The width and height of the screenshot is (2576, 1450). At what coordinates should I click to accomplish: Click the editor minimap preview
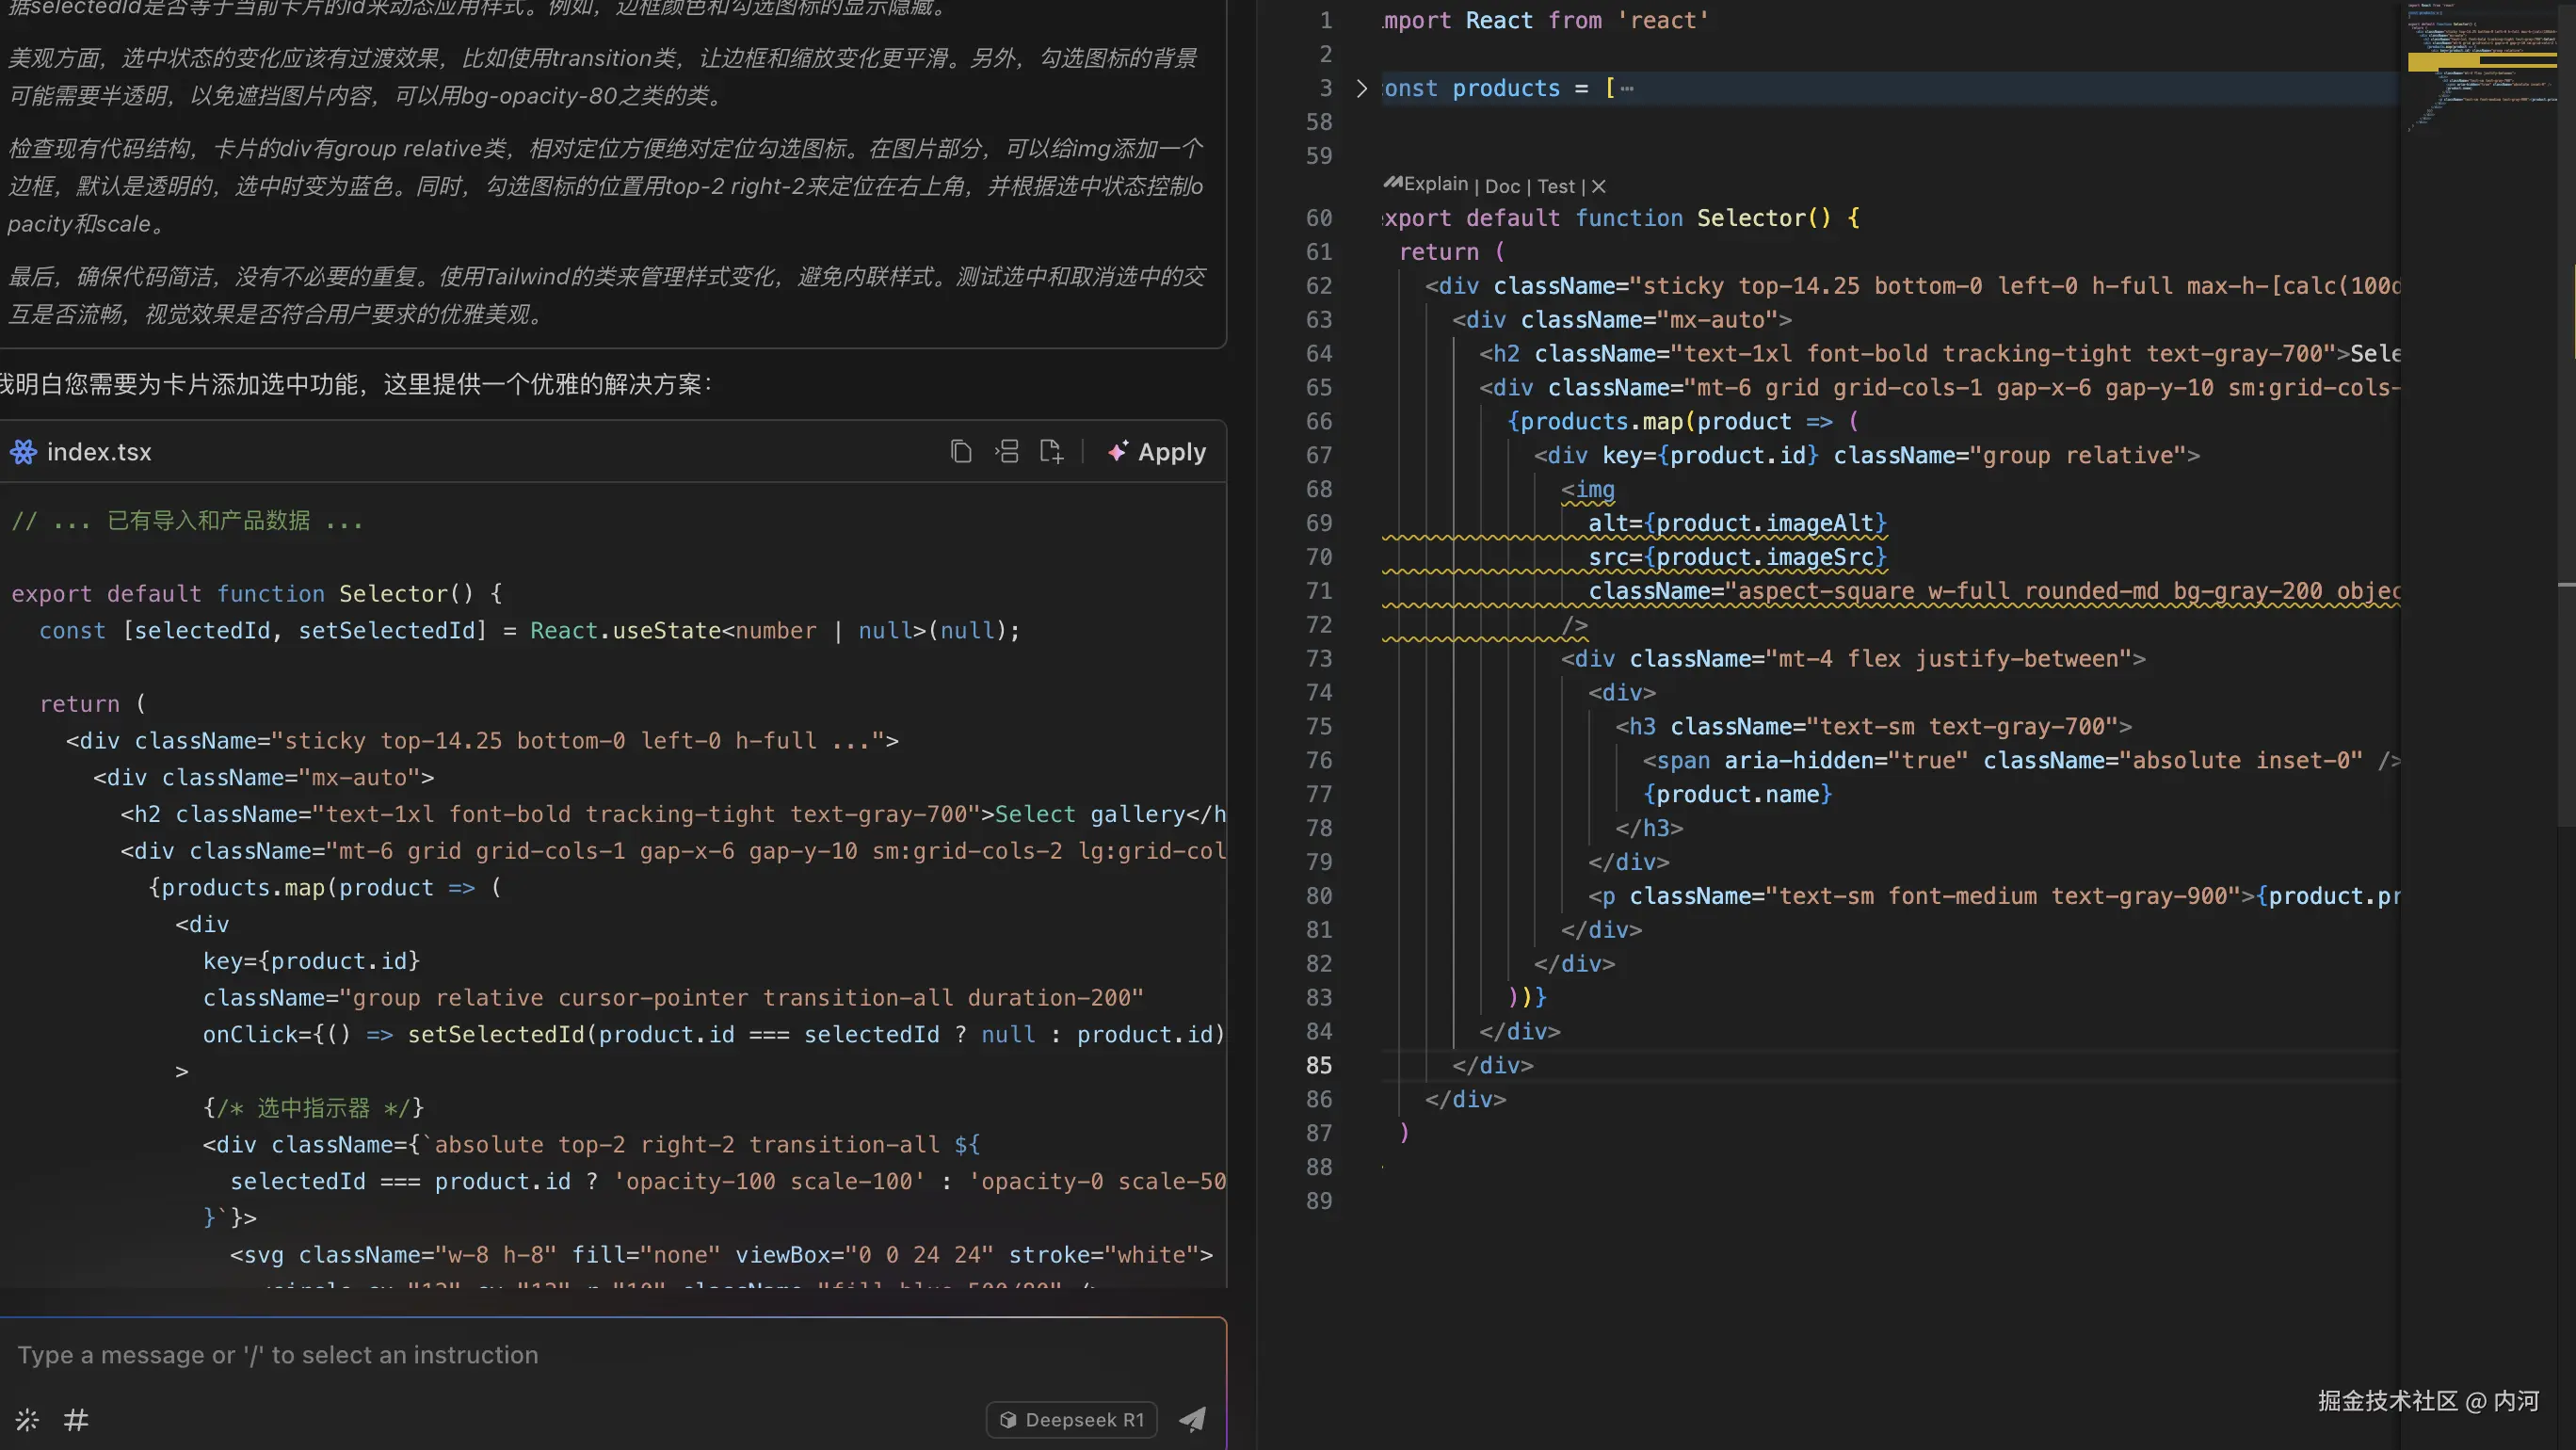point(2480,100)
